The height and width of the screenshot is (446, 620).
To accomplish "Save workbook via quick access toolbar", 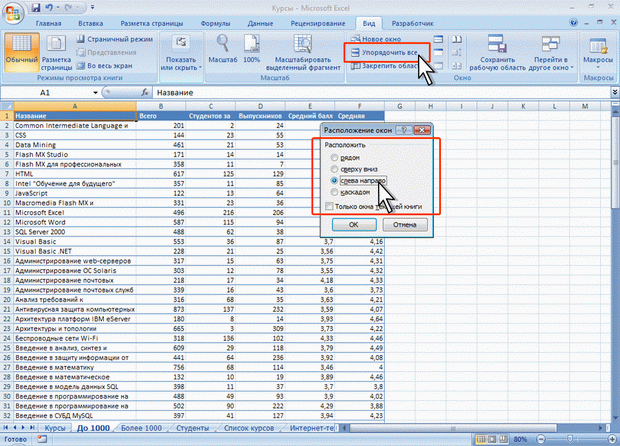I will (x=36, y=7).
